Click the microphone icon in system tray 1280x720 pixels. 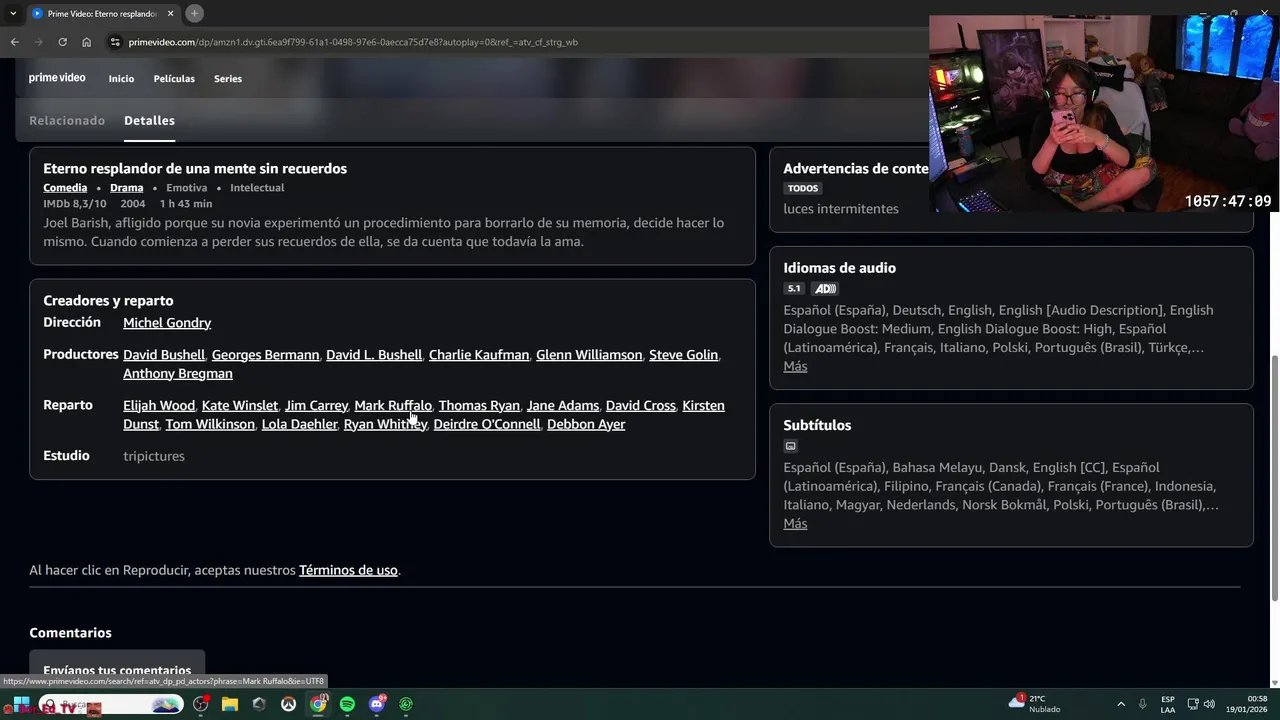click(x=1142, y=704)
